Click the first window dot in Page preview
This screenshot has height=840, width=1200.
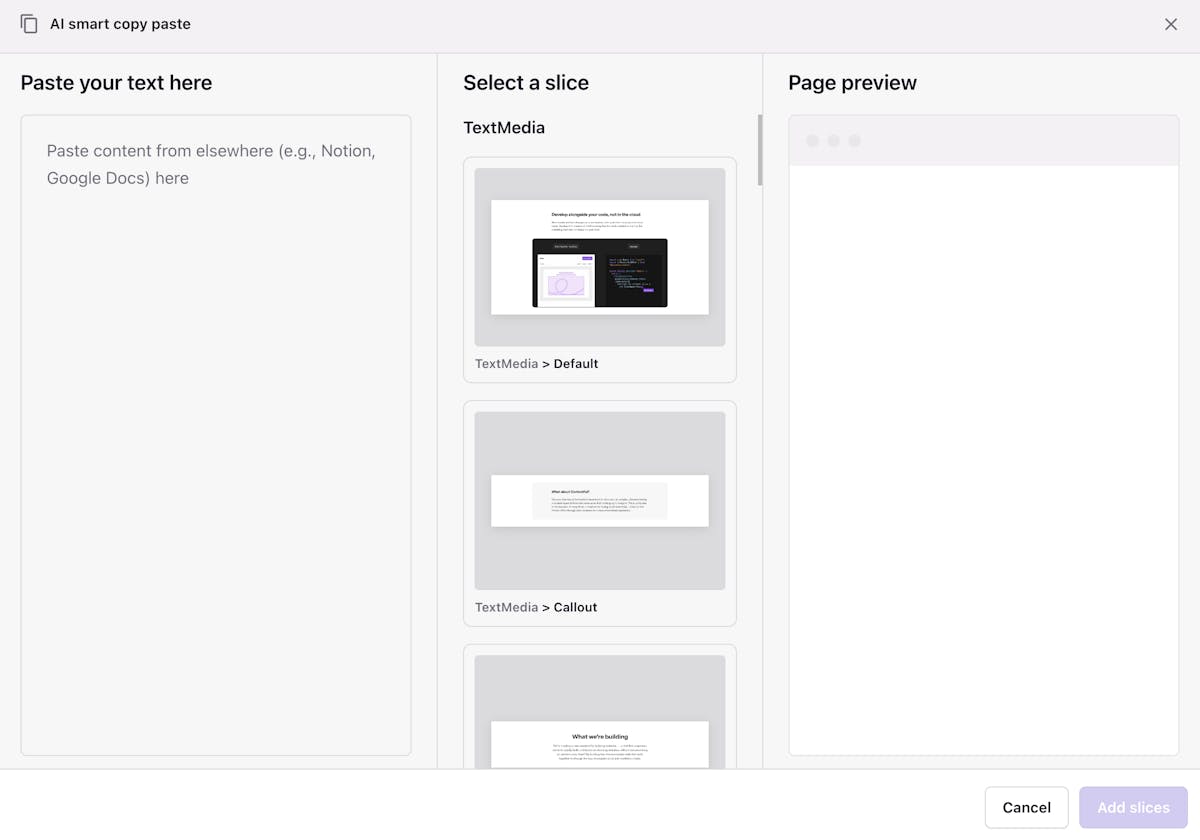812,140
